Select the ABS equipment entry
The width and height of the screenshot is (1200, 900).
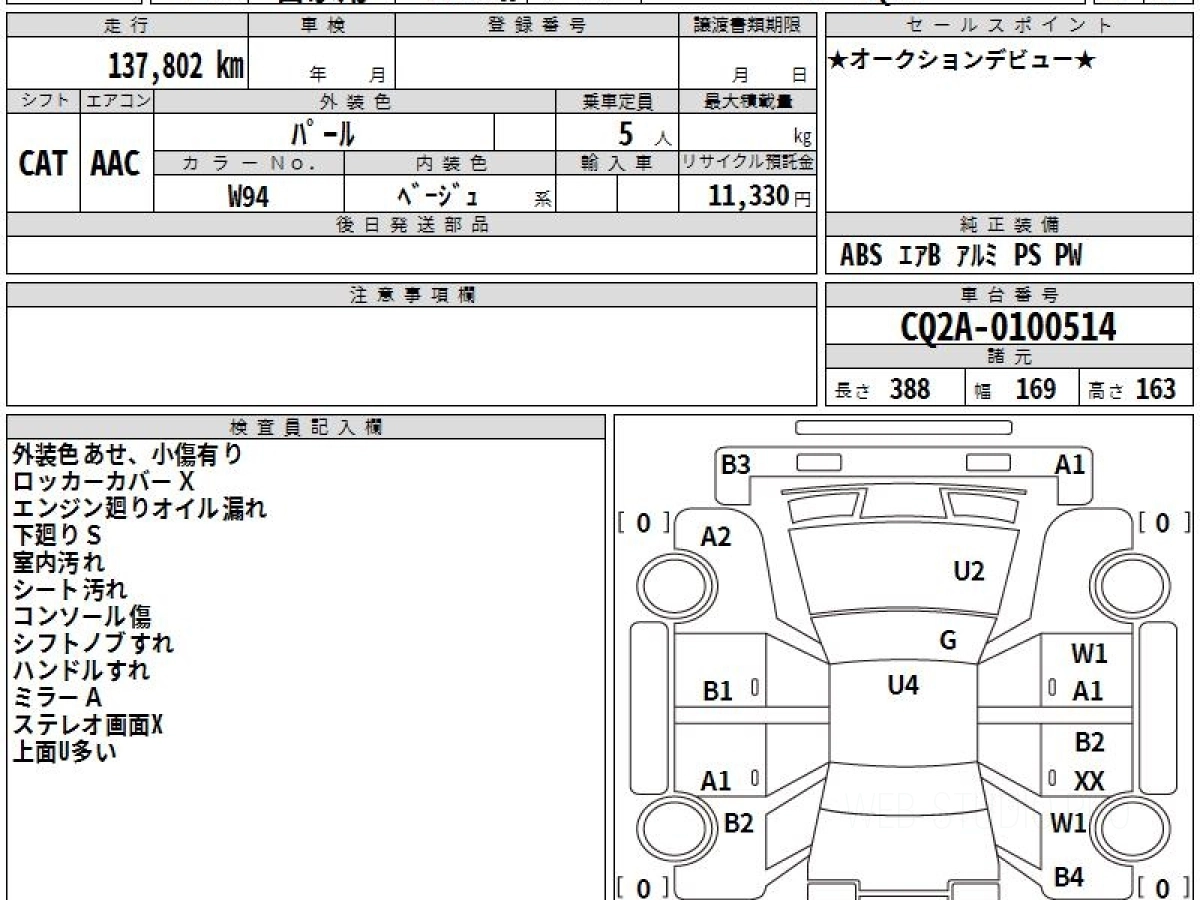click(x=861, y=256)
